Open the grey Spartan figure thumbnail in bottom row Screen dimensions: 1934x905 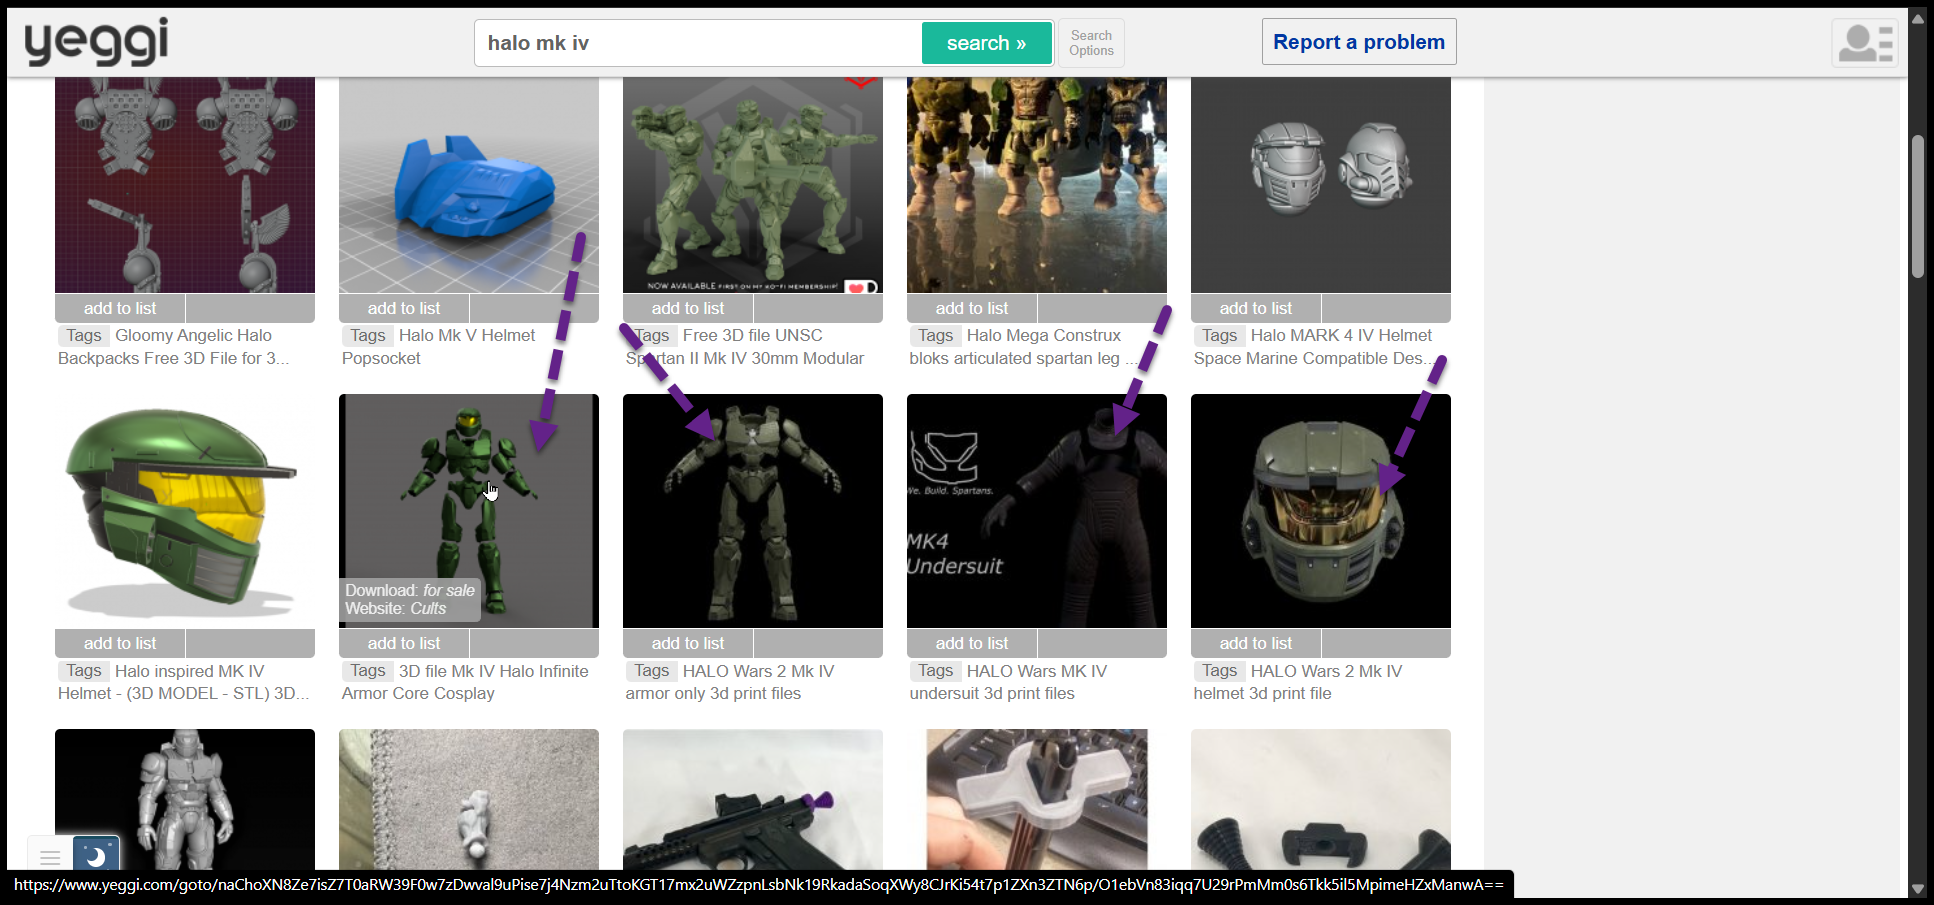pyautogui.click(x=185, y=799)
